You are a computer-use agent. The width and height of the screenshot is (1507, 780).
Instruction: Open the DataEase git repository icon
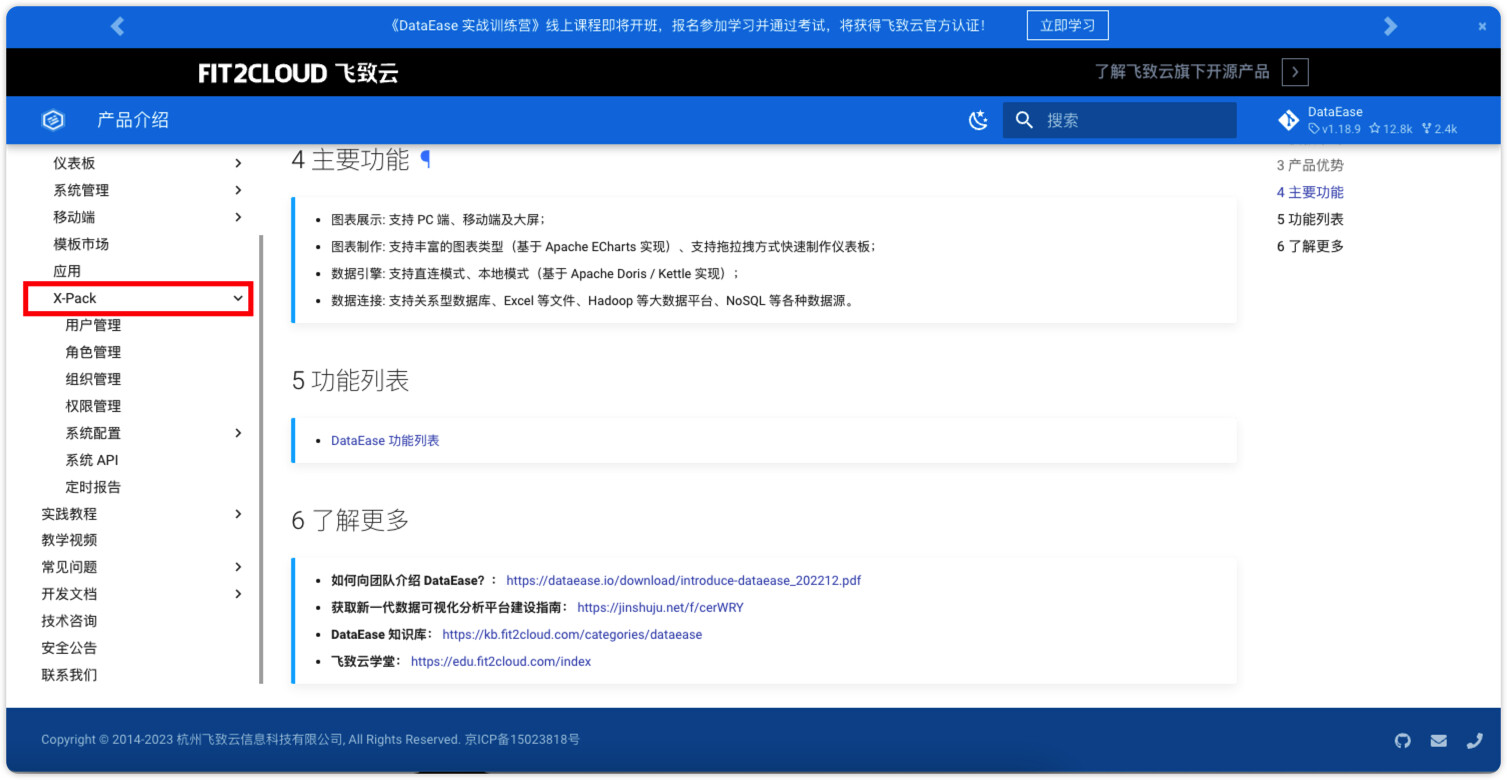1289,121
